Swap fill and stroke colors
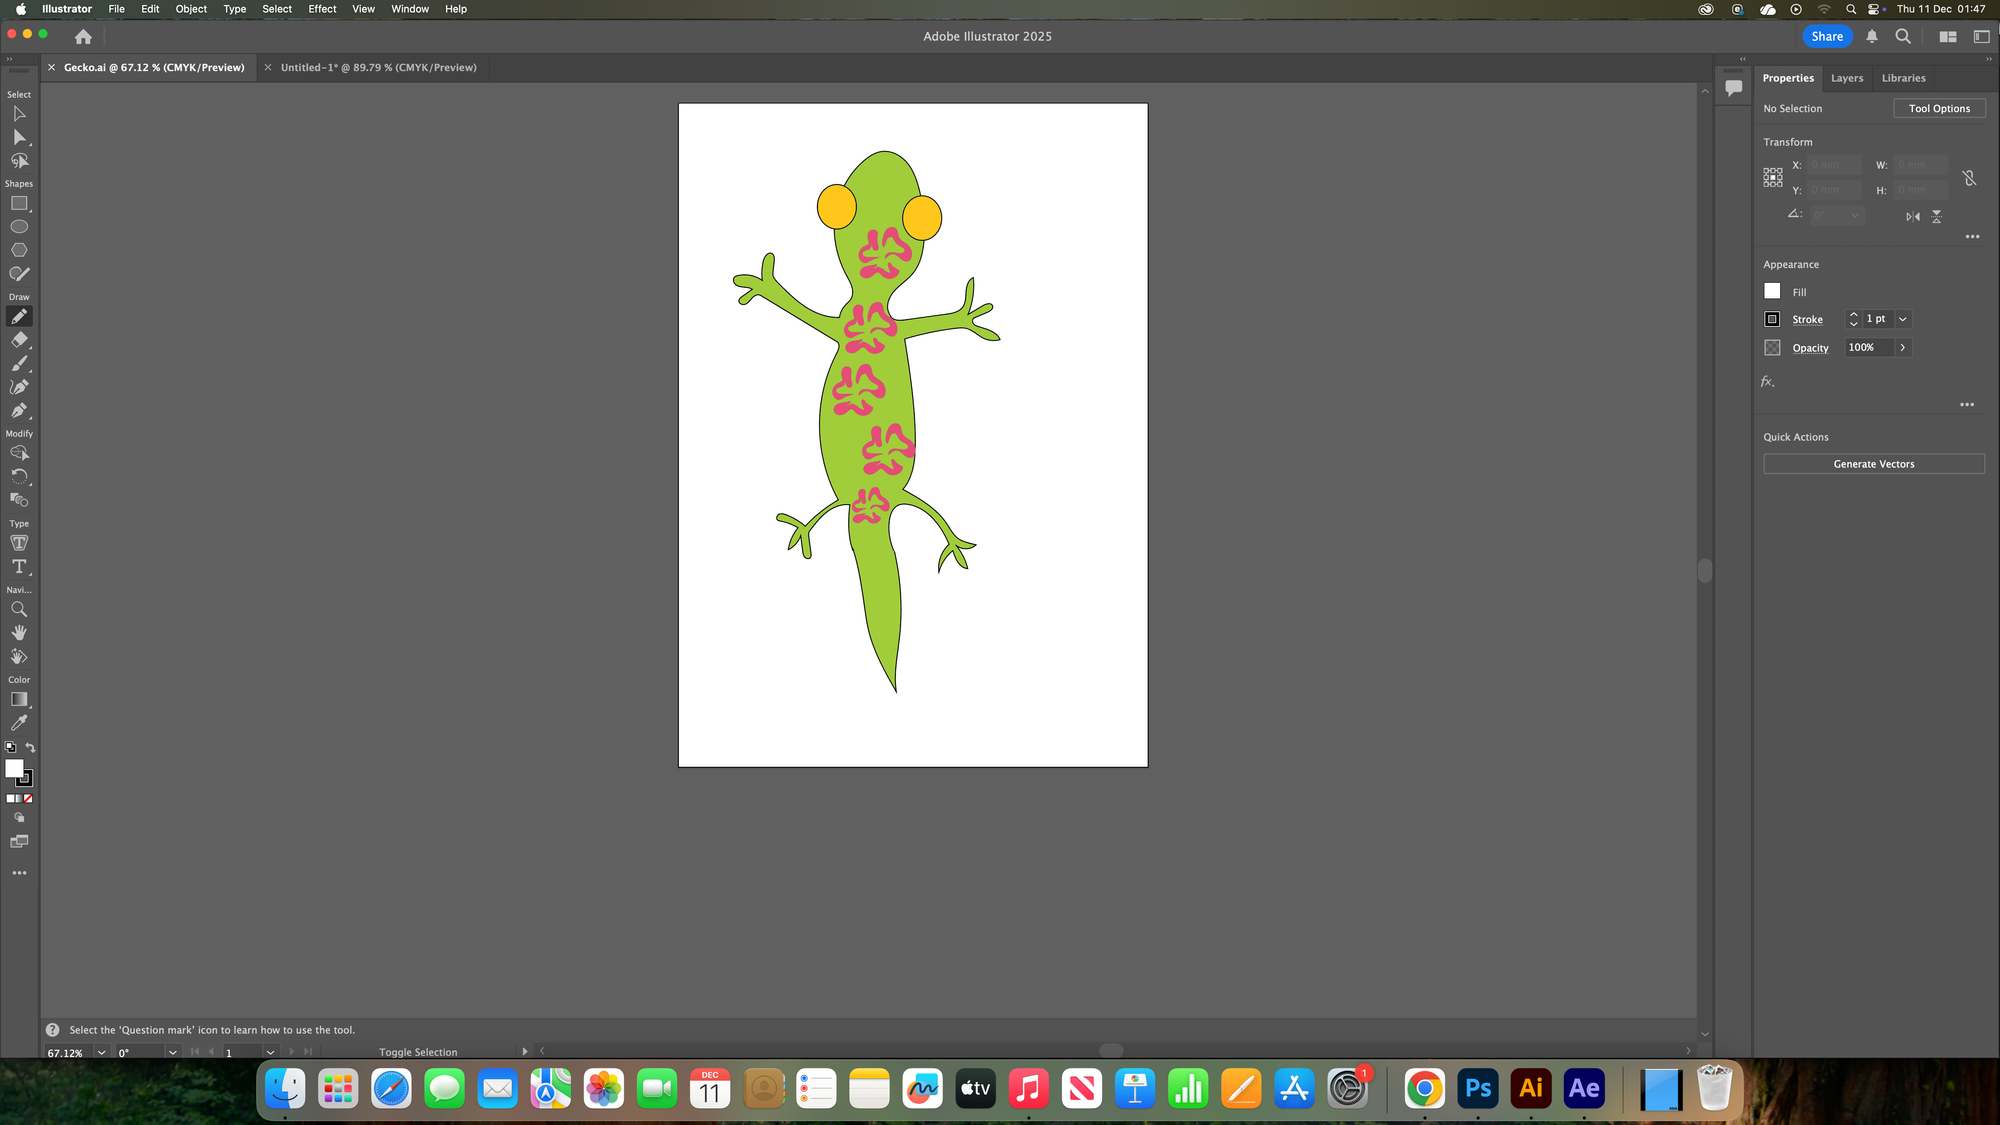 (30, 747)
